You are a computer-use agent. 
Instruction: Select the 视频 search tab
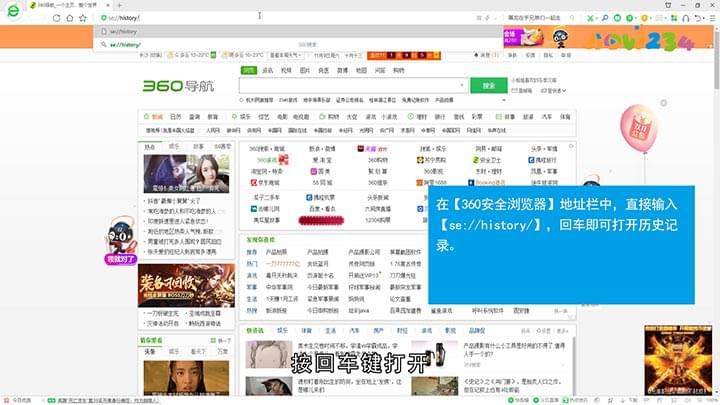[x=286, y=70]
